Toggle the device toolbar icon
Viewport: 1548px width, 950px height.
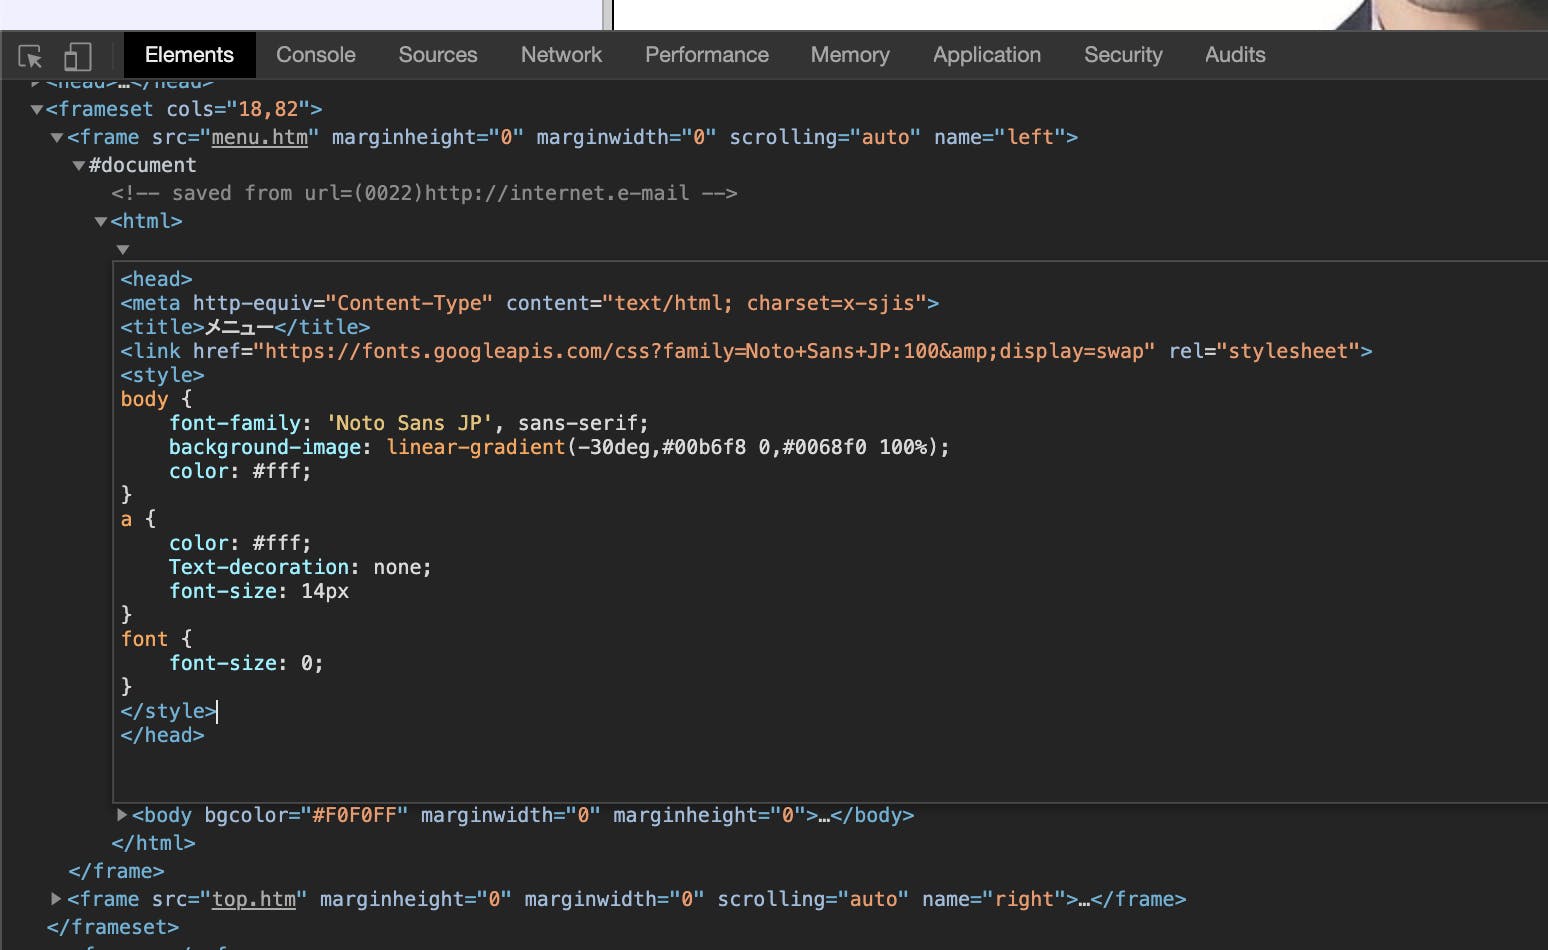click(x=78, y=56)
